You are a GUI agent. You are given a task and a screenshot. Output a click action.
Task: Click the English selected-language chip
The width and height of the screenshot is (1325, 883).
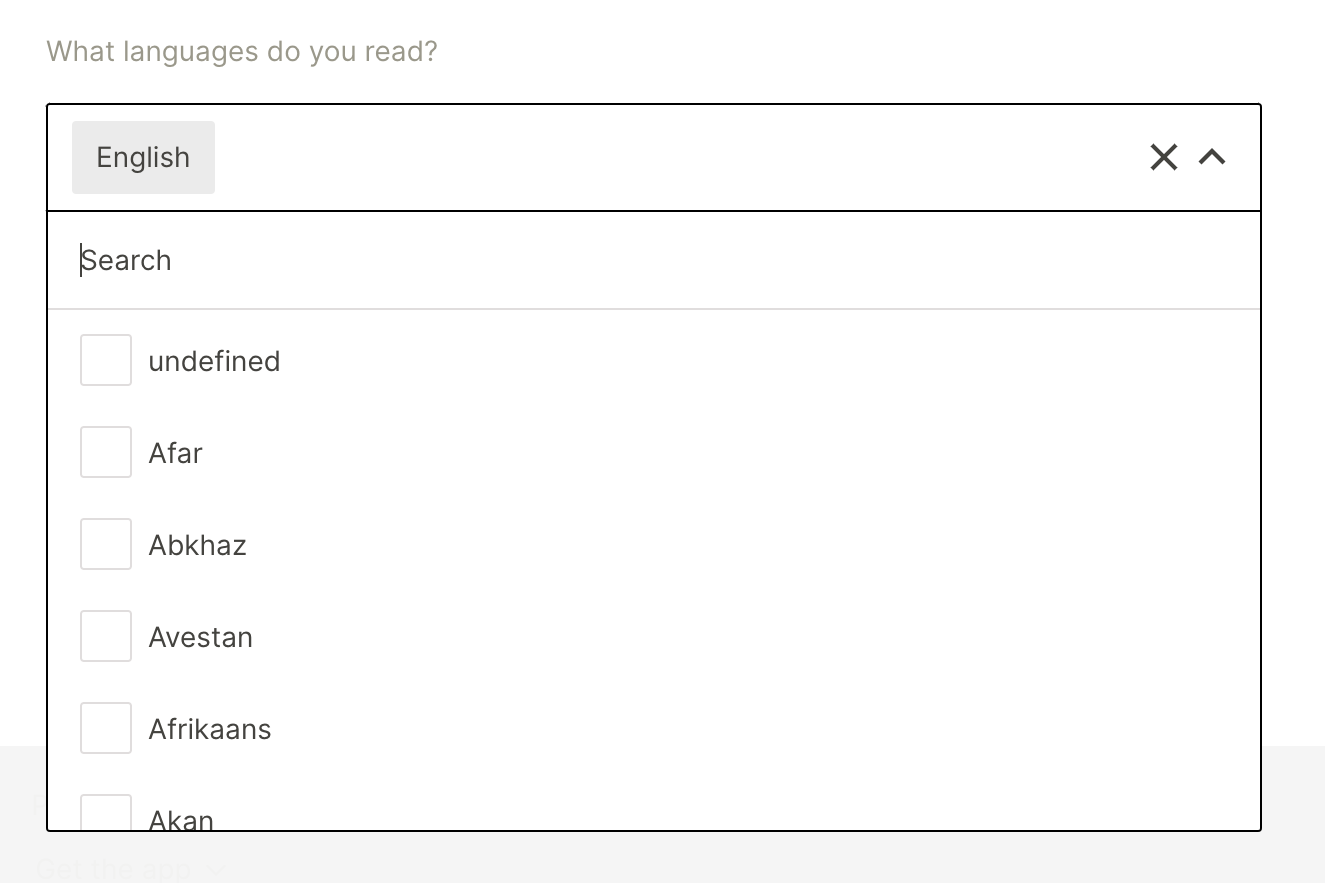(143, 158)
